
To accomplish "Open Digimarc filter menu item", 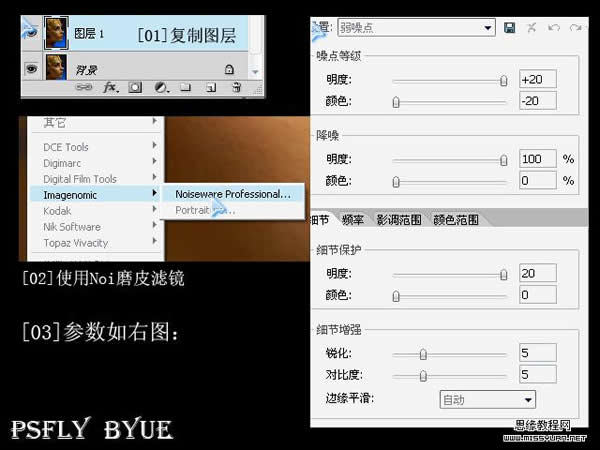I will point(96,163).
